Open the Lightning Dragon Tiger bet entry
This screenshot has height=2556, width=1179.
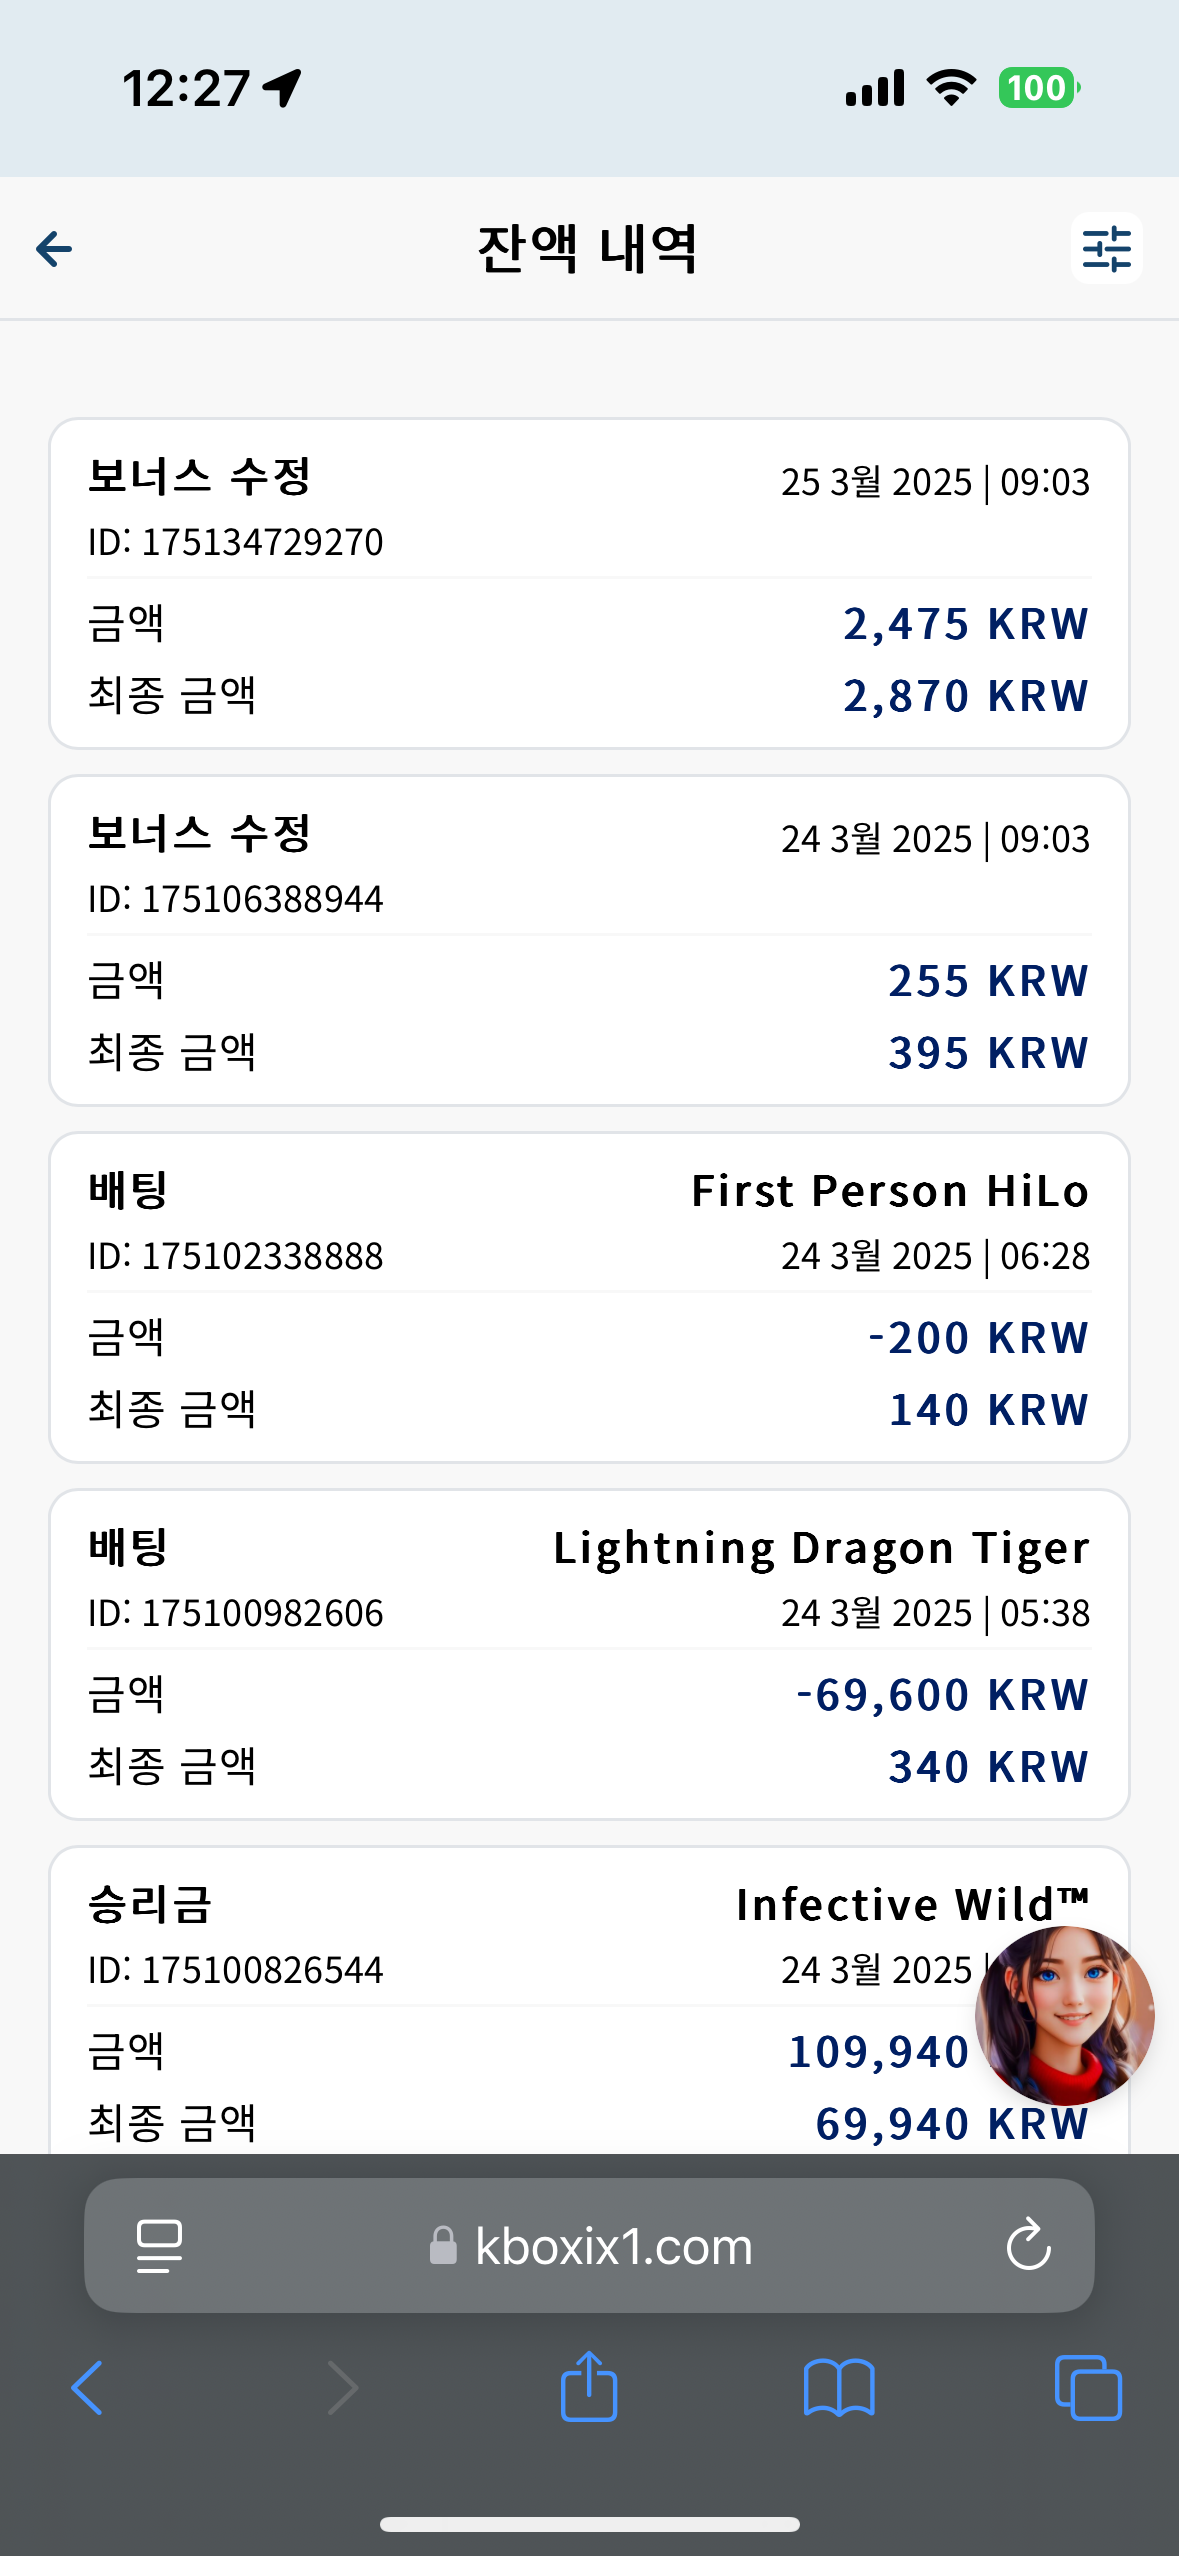click(x=589, y=1654)
